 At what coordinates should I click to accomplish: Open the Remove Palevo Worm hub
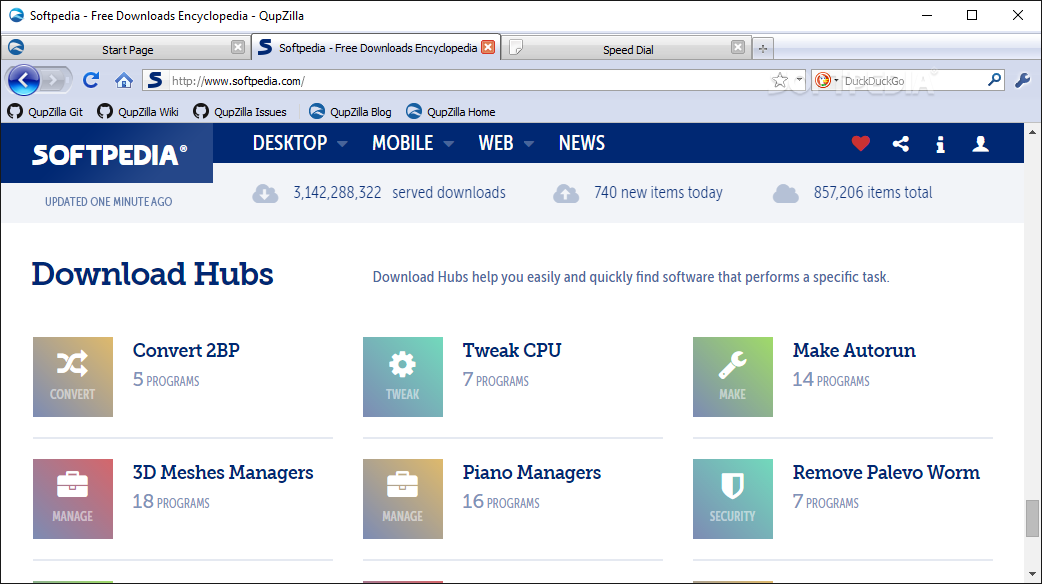pyautogui.click(x=886, y=472)
